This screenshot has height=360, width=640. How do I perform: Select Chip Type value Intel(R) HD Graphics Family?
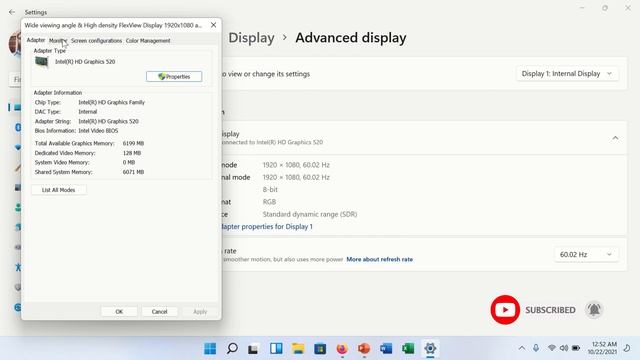click(111, 102)
